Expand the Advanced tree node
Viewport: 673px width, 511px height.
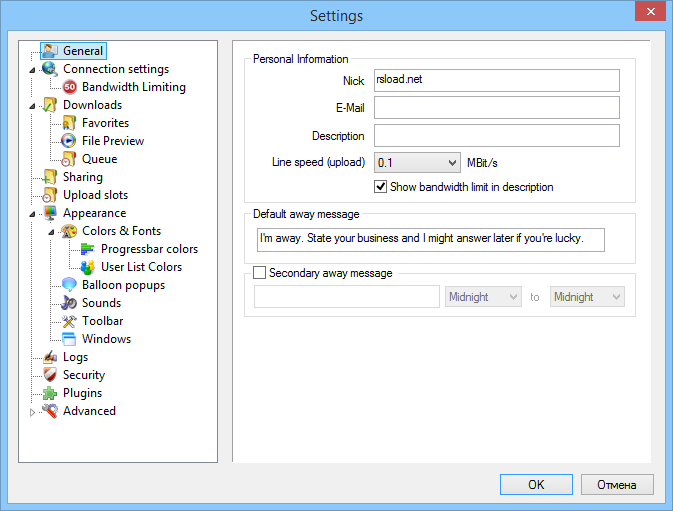coord(32,412)
